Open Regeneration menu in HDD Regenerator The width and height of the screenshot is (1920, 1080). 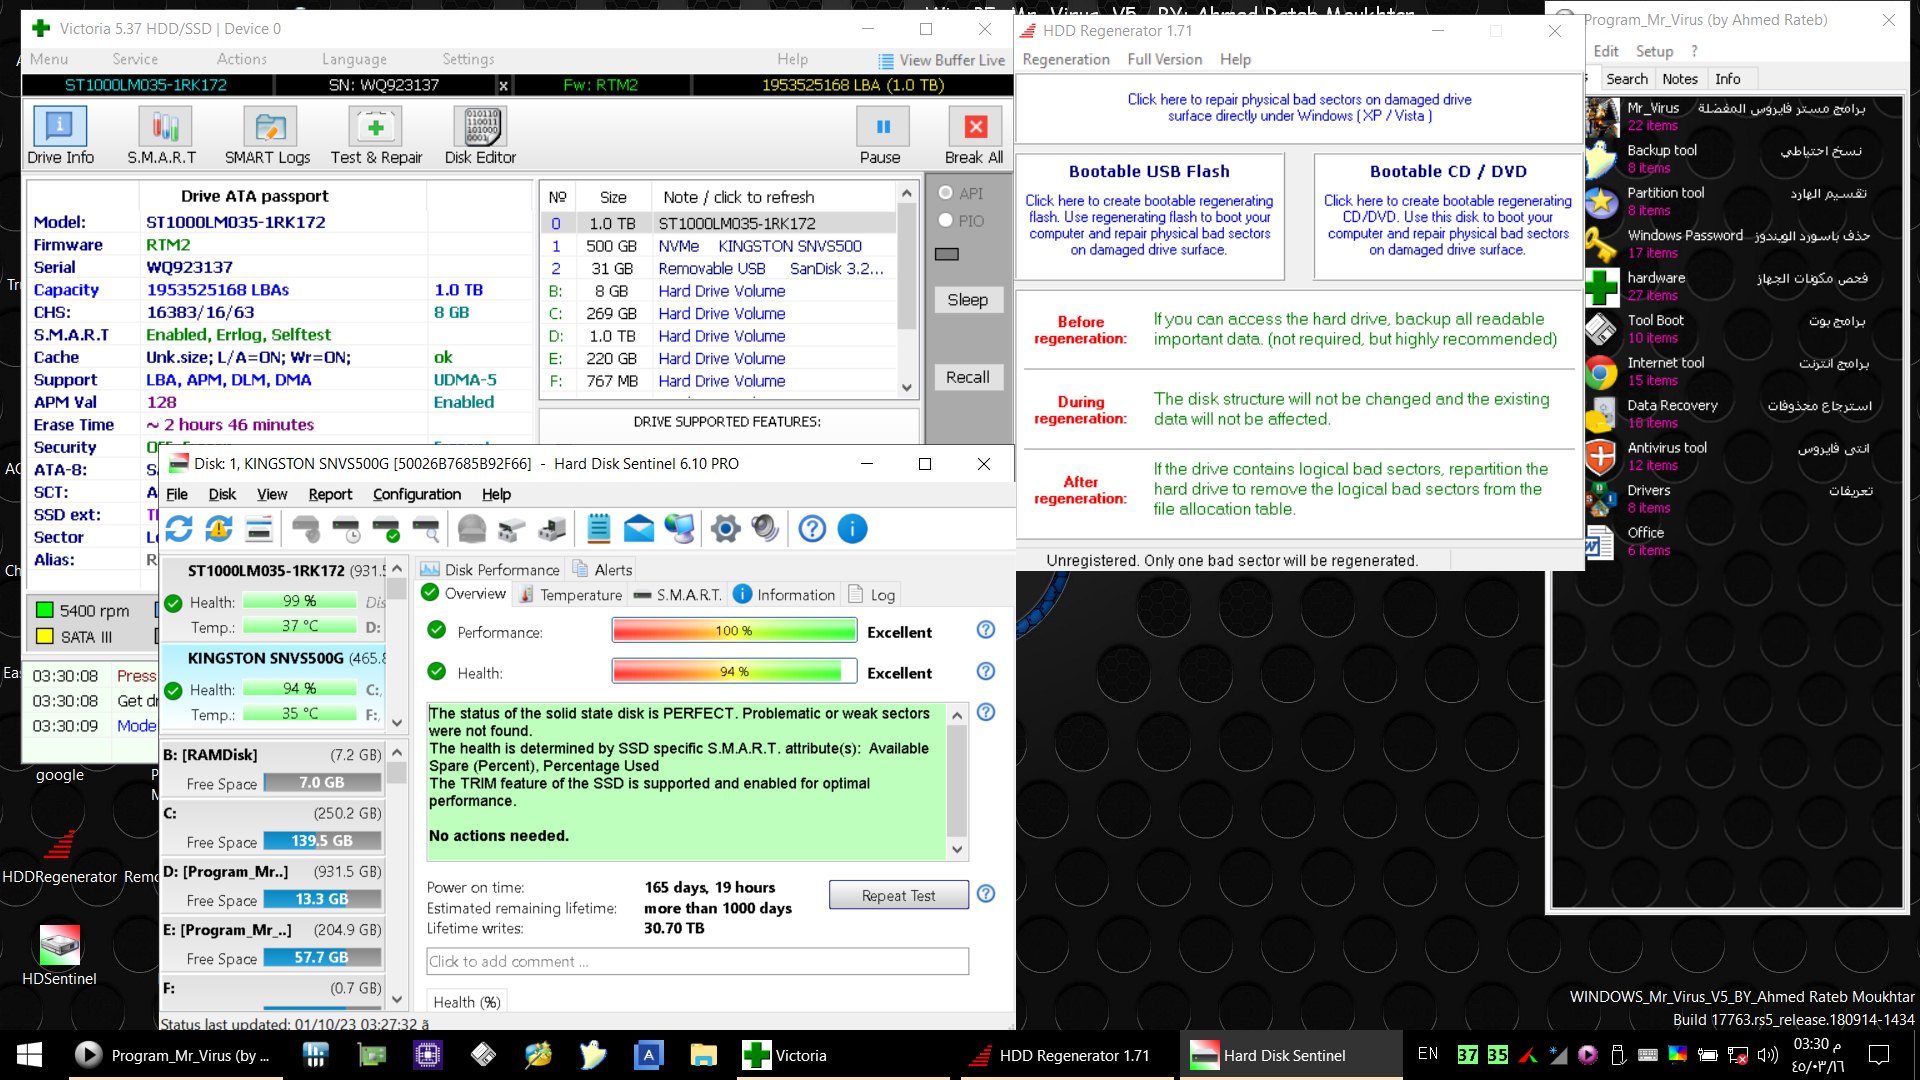click(1066, 59)
